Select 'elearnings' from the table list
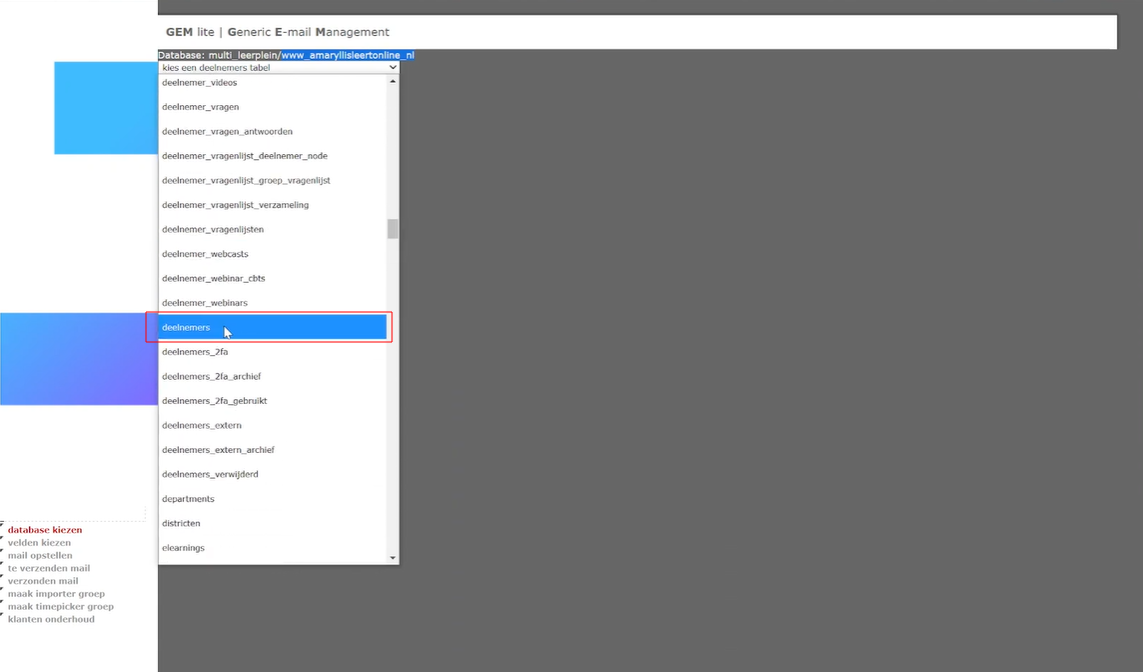1143x672 pixels. pos(183,548)
